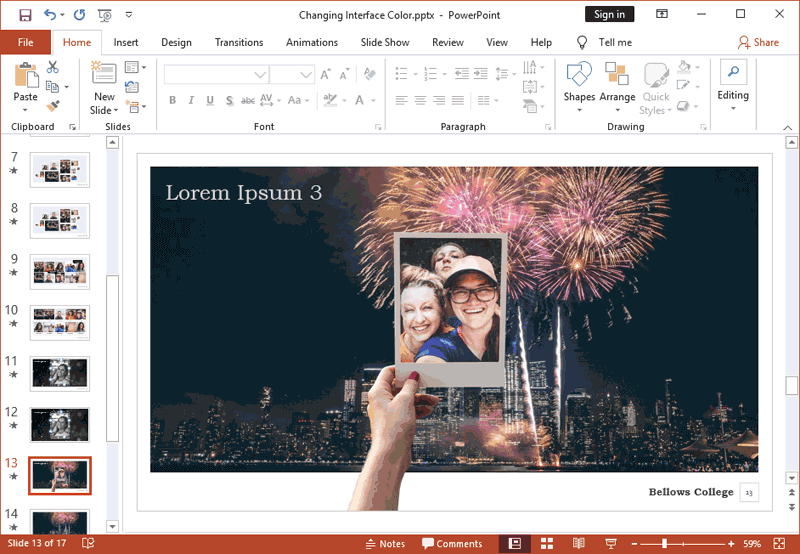This screenshot has height=554, width=800.
Task: Open the File menu
Action: 25,43
